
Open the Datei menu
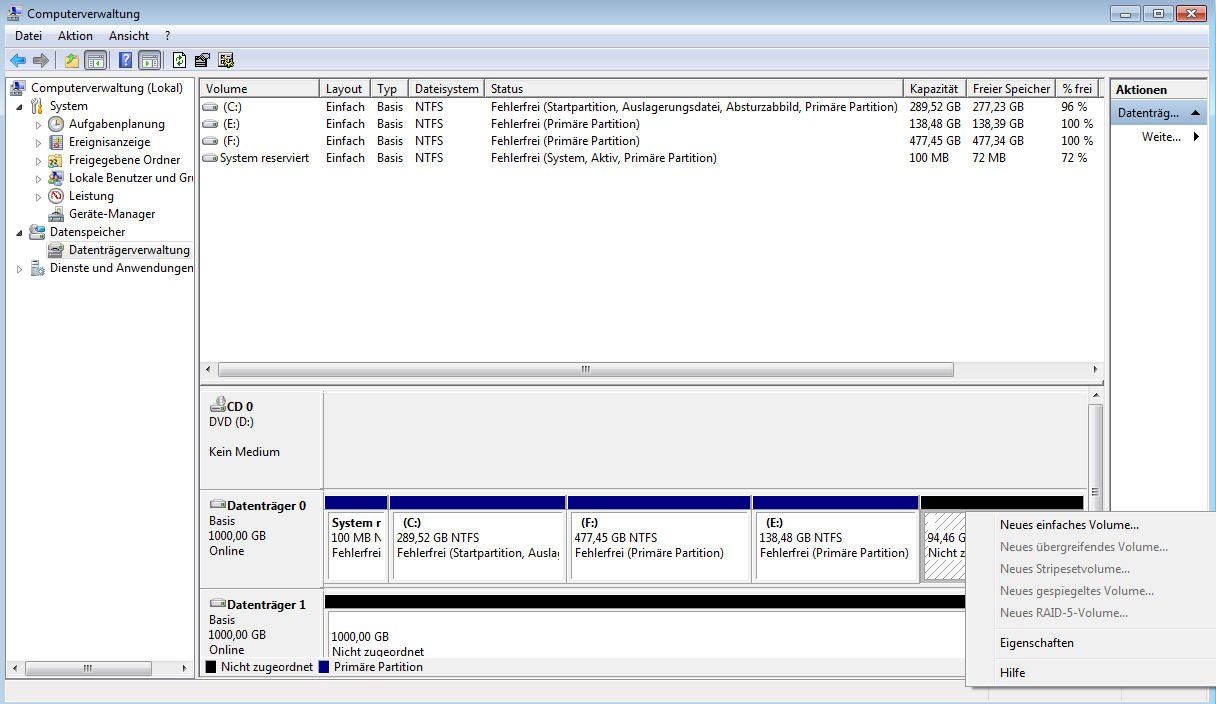(28, 36)
